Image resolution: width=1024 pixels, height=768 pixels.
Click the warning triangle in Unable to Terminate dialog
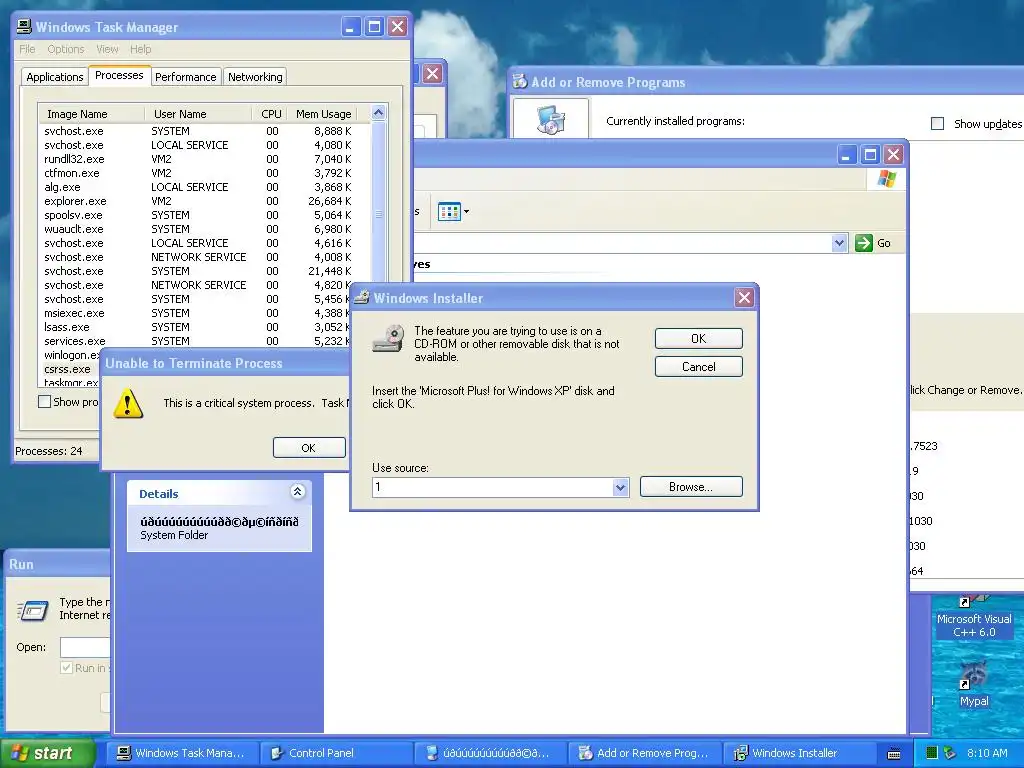tap(128, 404)
